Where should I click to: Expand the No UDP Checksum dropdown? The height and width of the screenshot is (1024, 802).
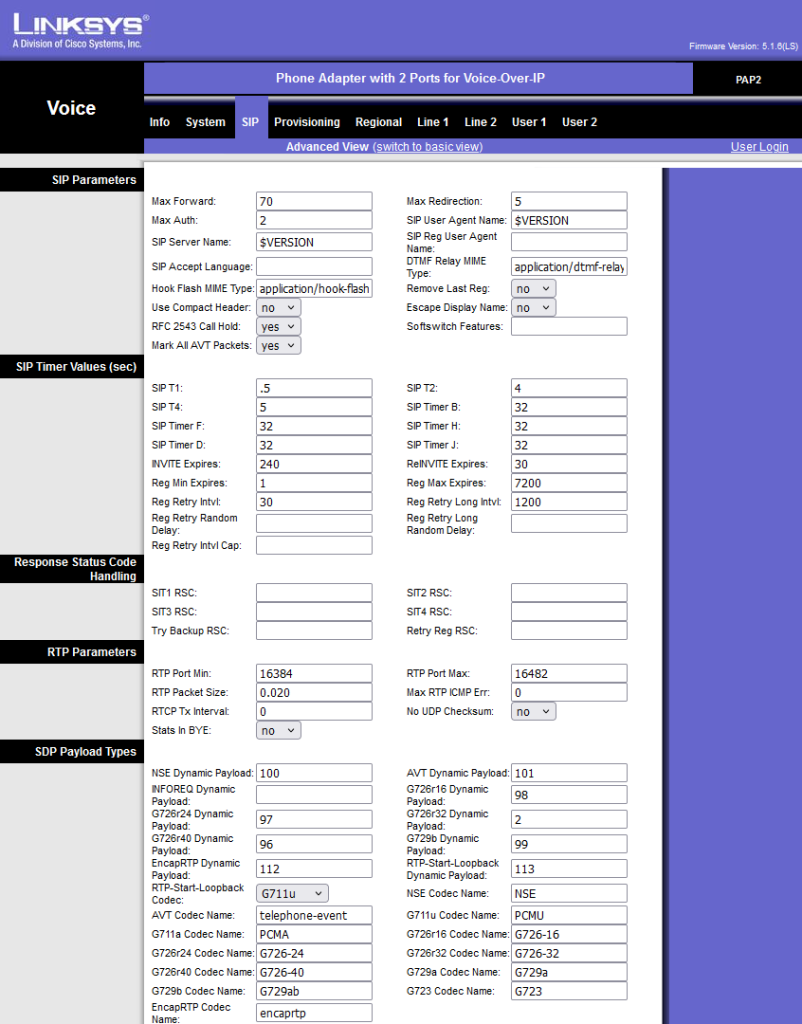point(533,712)
